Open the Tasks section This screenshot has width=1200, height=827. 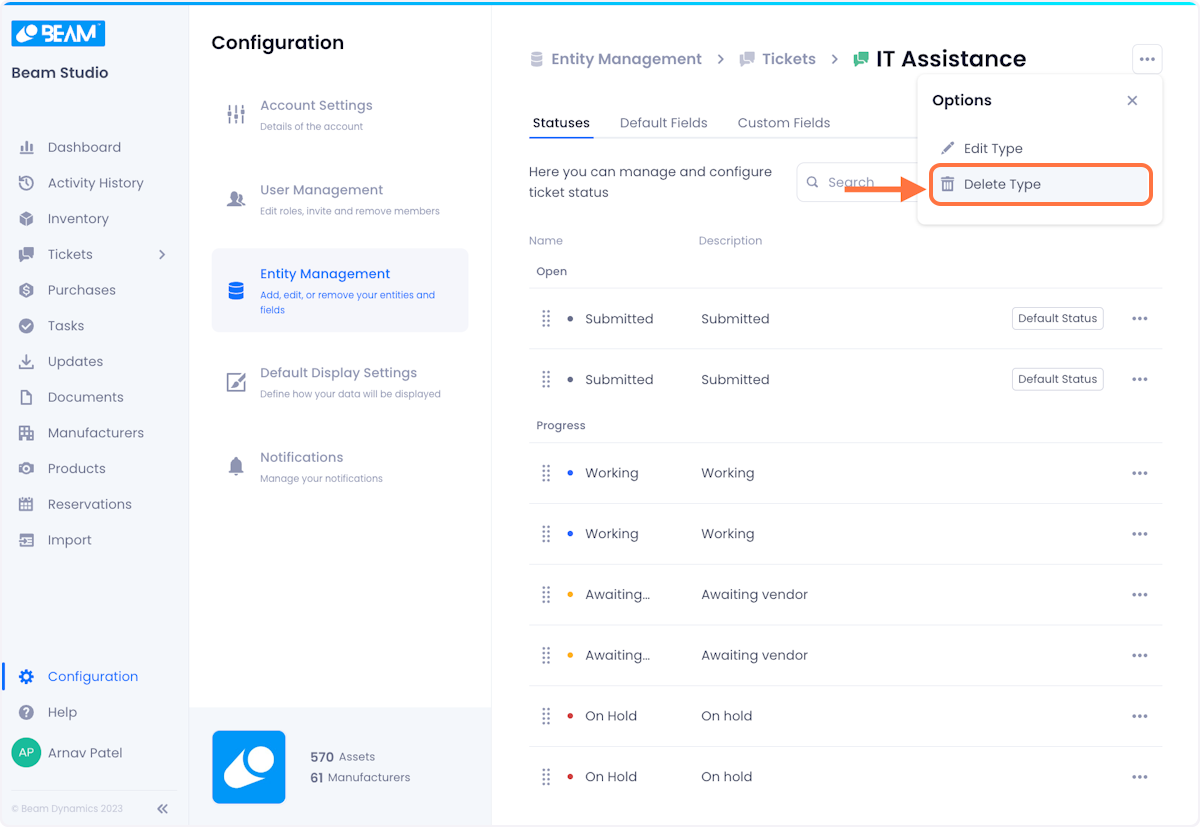[66, 326]
